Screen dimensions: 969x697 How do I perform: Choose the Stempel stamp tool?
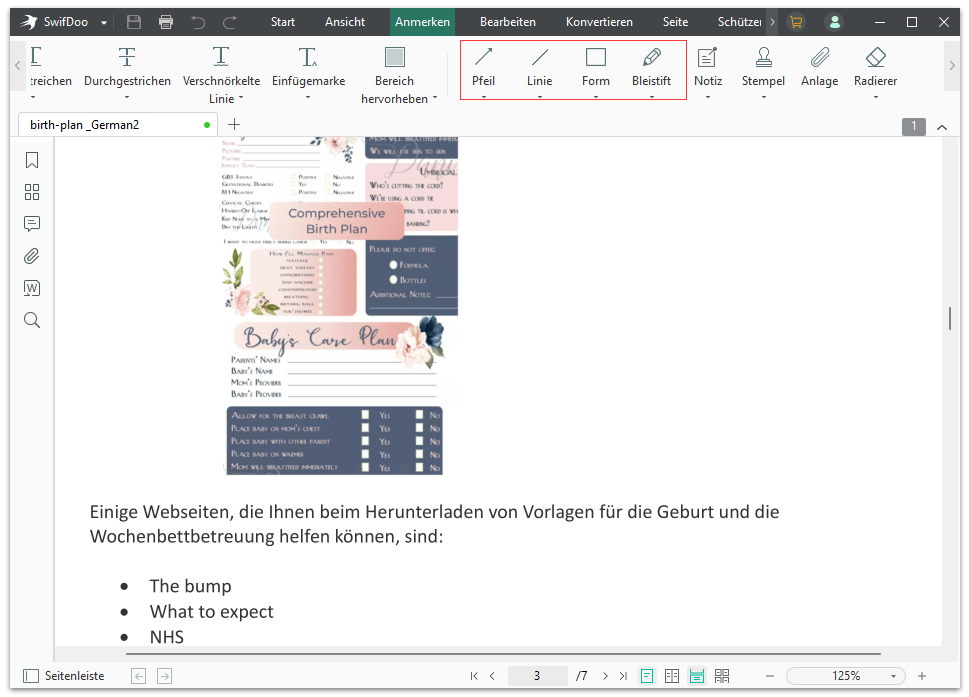[x=763, y=66]
